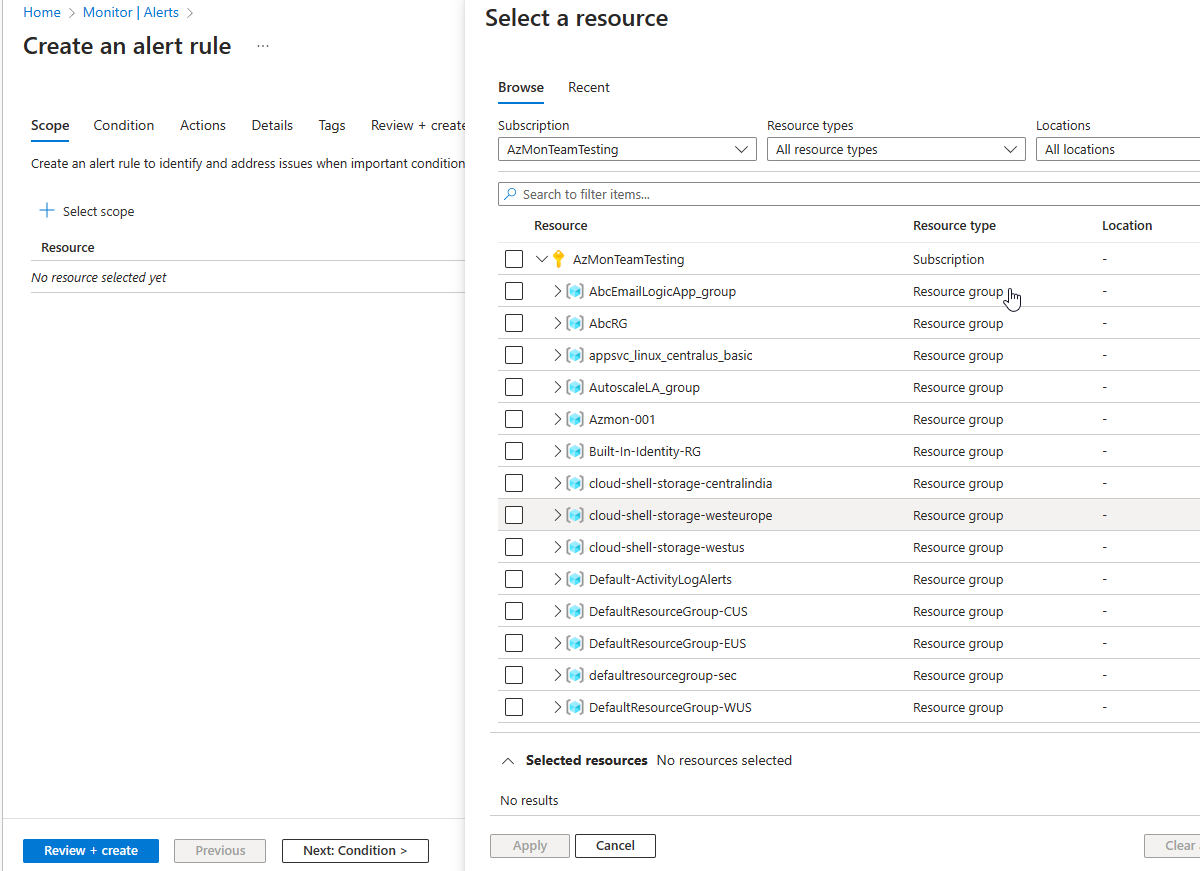
Task: Collapse the AzMonTeamTesting subscription tree
Action: (x=542, y=259)
